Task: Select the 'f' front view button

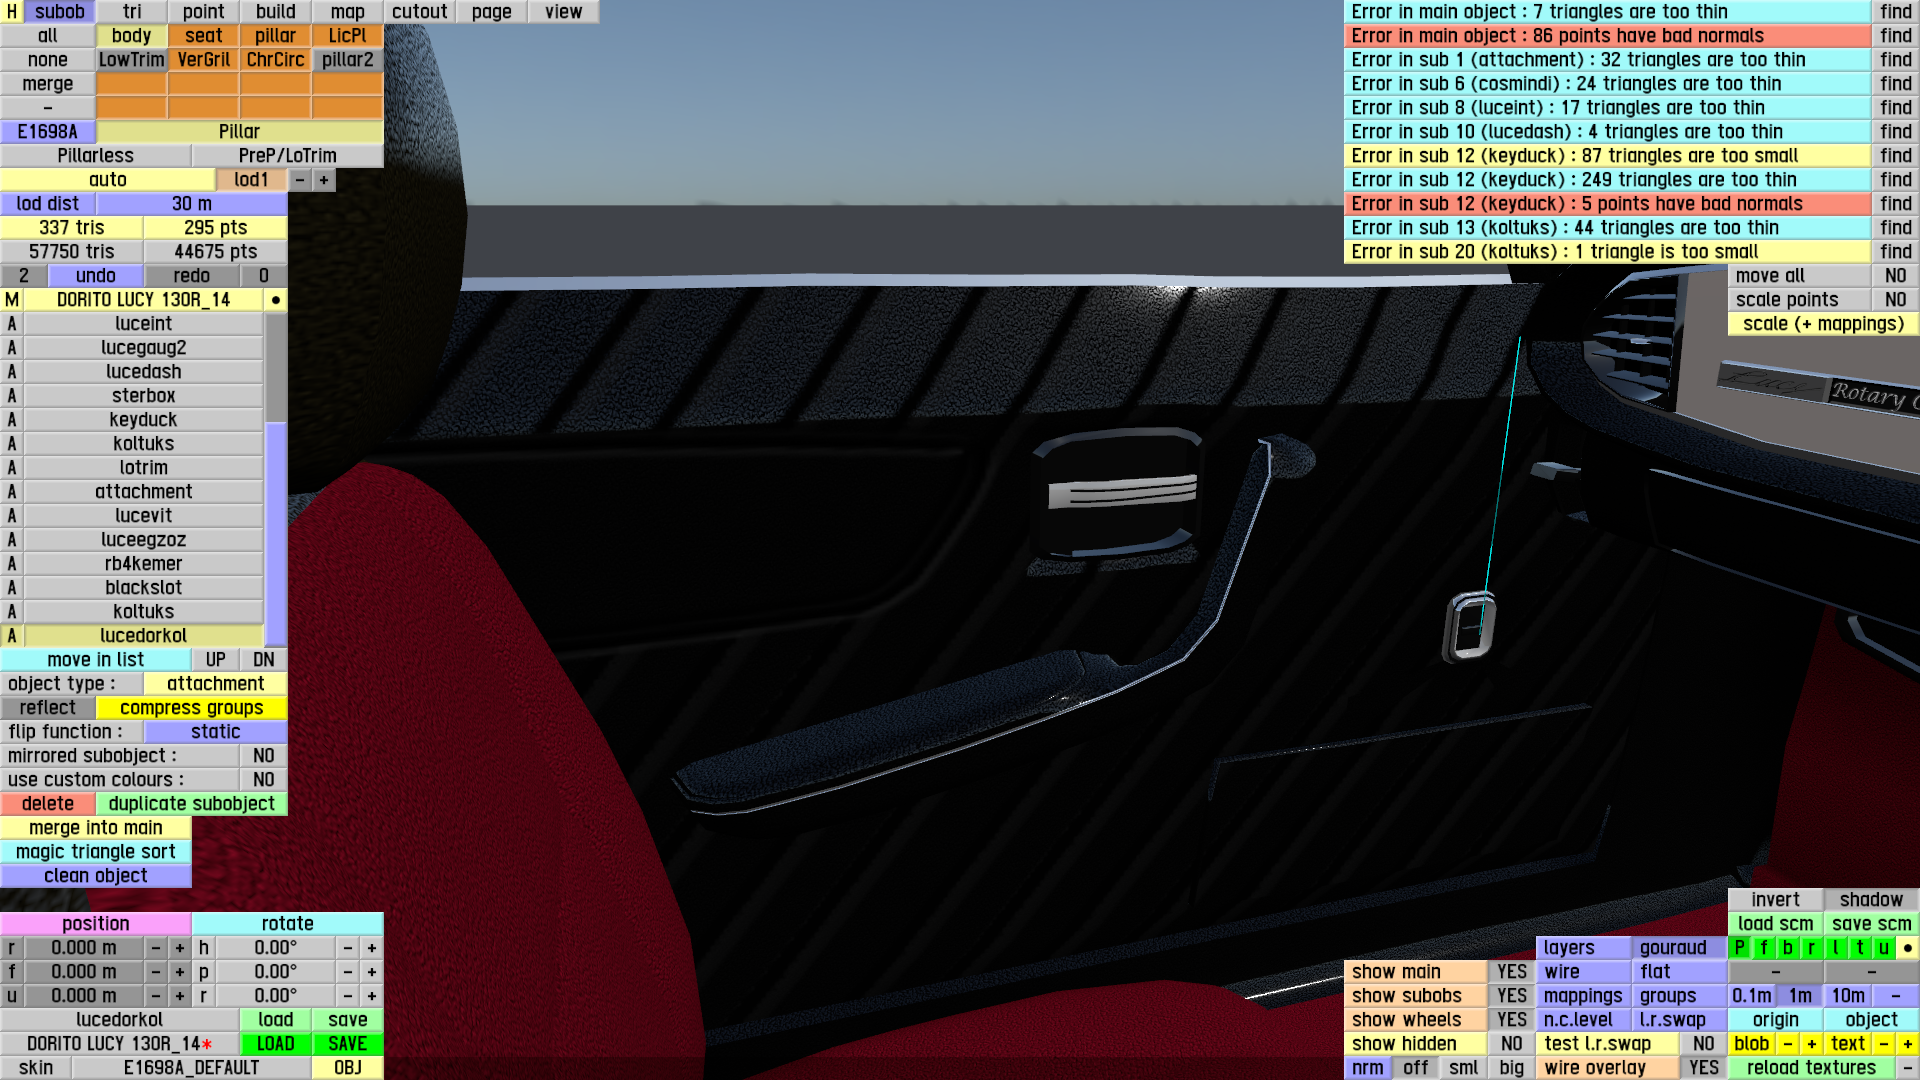Action: coord(1764,948)
